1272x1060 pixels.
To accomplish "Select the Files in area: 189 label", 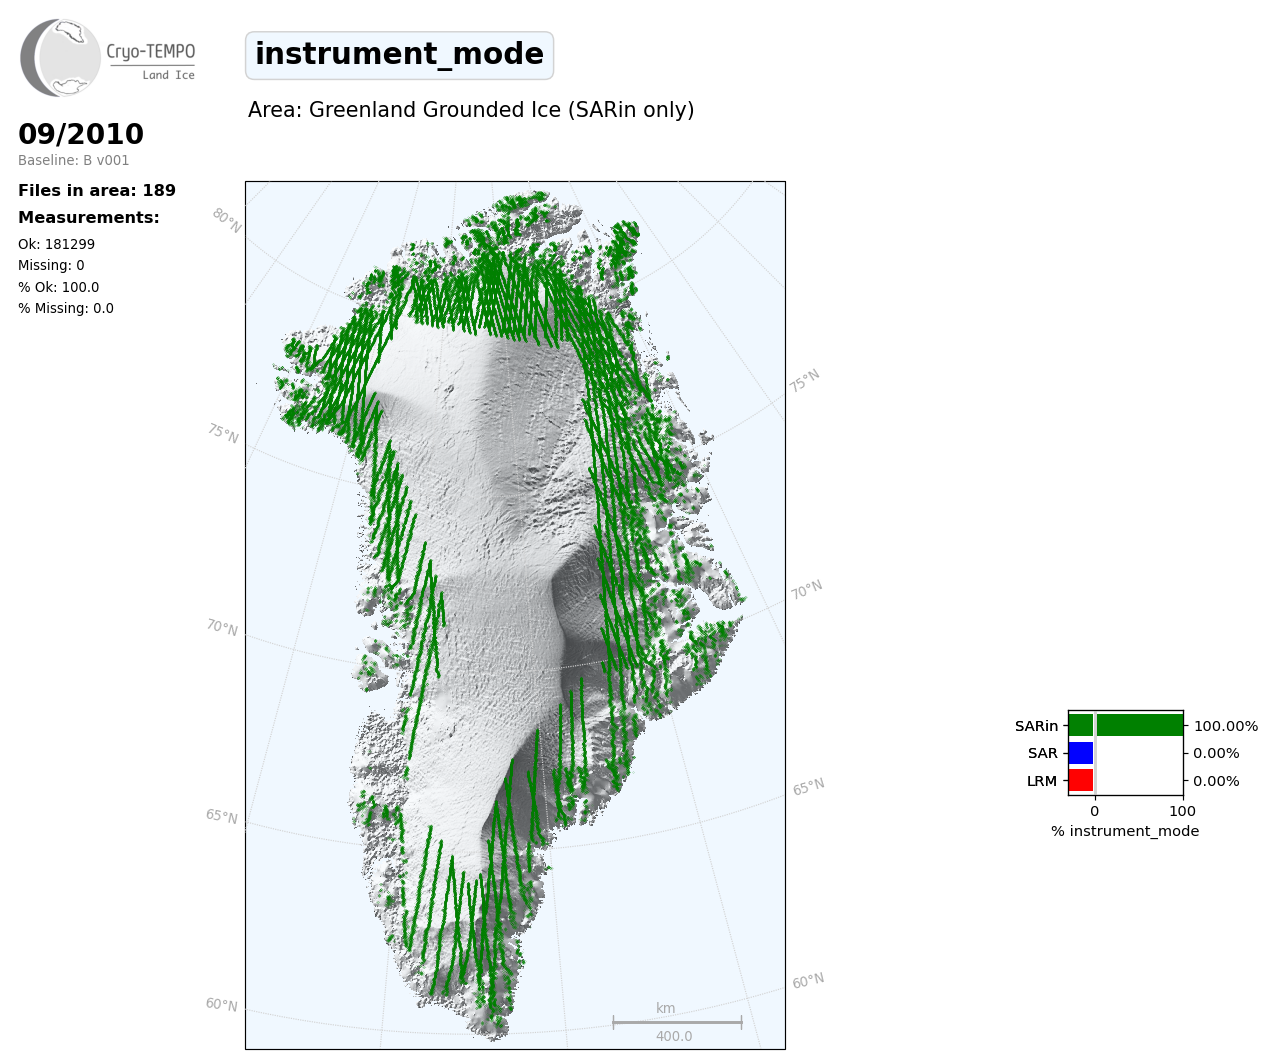I will click(x=97, y=191).
